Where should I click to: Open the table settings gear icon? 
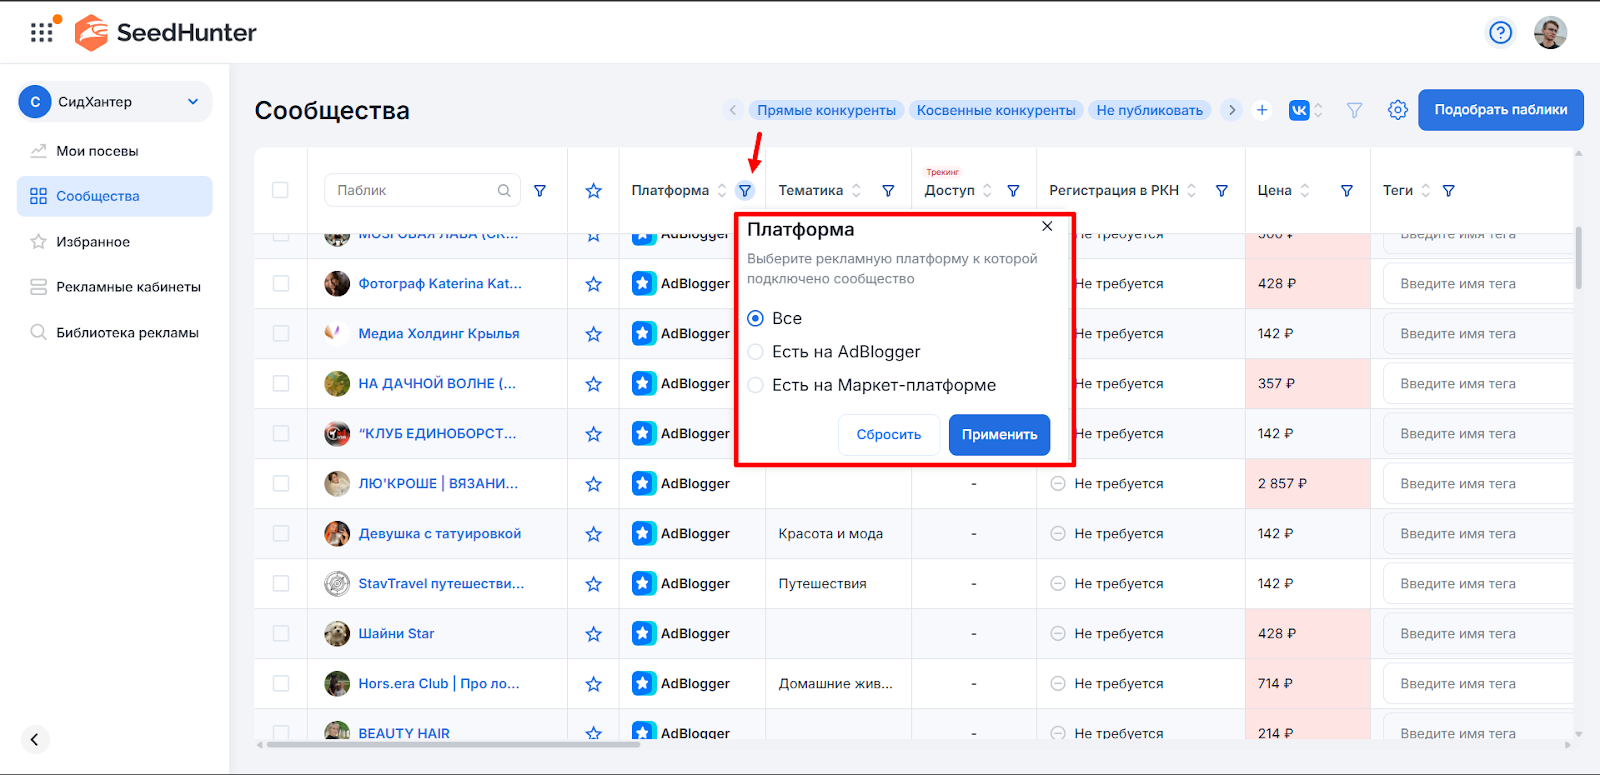[1397, 110]
